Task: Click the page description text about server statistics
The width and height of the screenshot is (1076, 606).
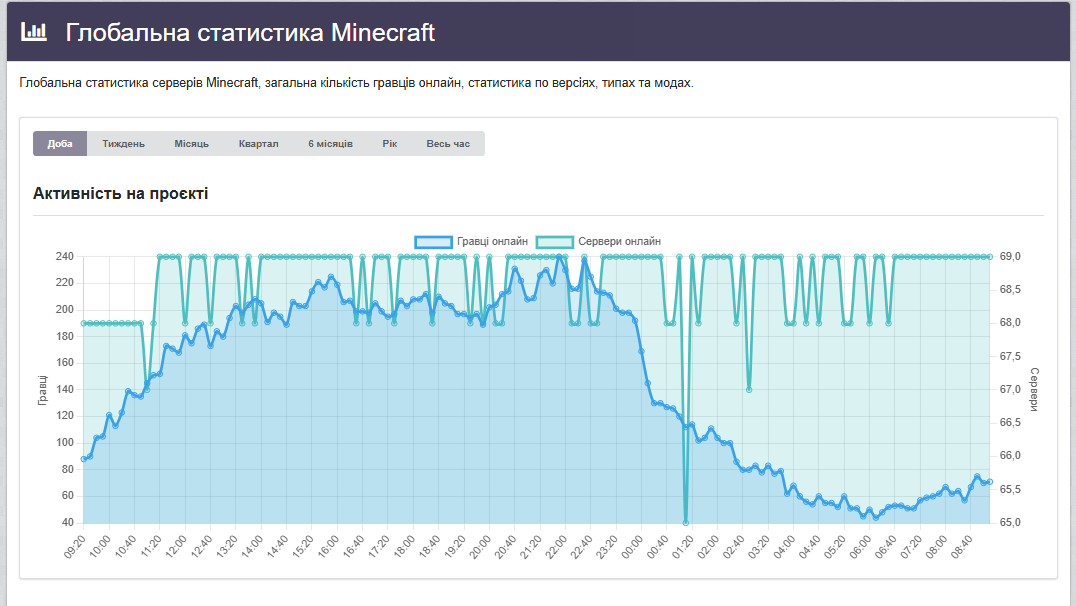Action: [356, 83]
